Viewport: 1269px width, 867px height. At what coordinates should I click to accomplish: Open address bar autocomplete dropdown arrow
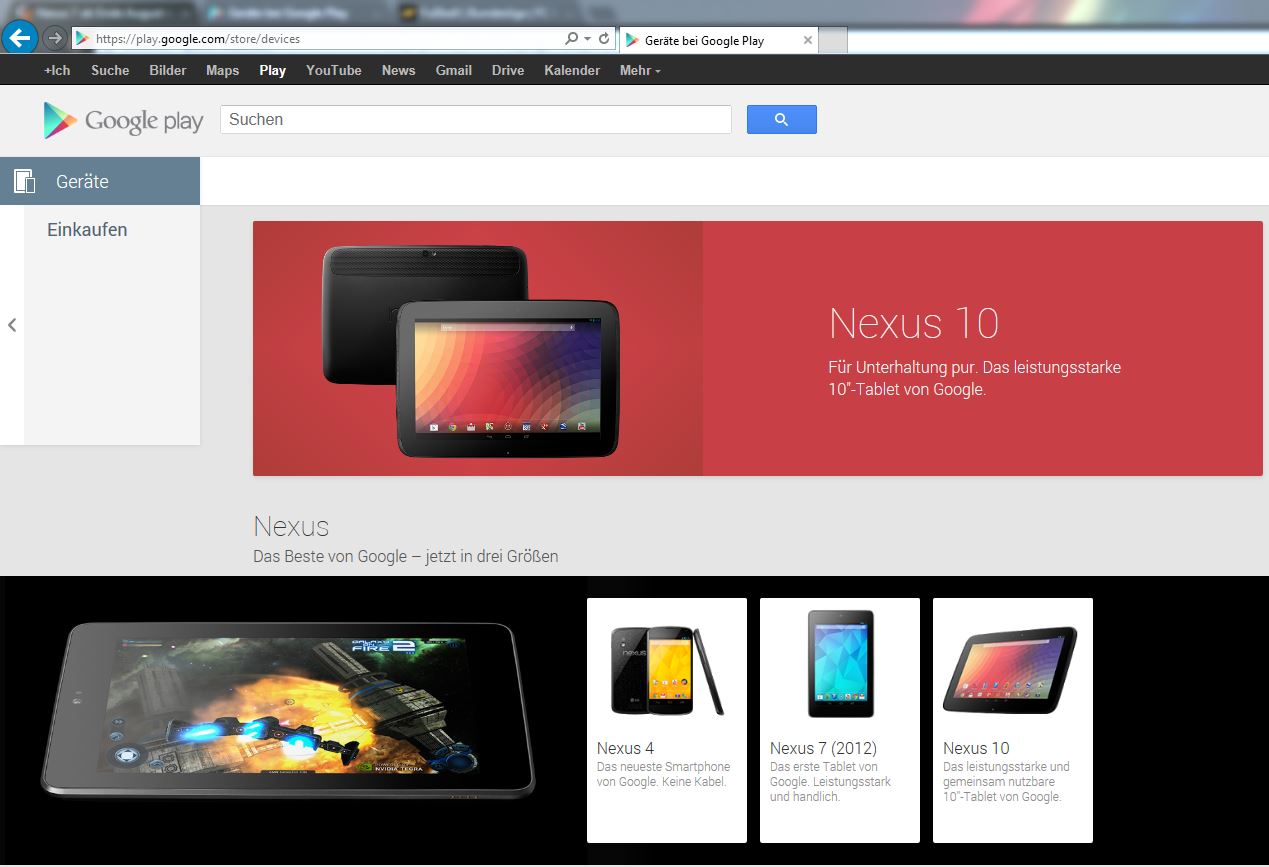pos(586,39)
